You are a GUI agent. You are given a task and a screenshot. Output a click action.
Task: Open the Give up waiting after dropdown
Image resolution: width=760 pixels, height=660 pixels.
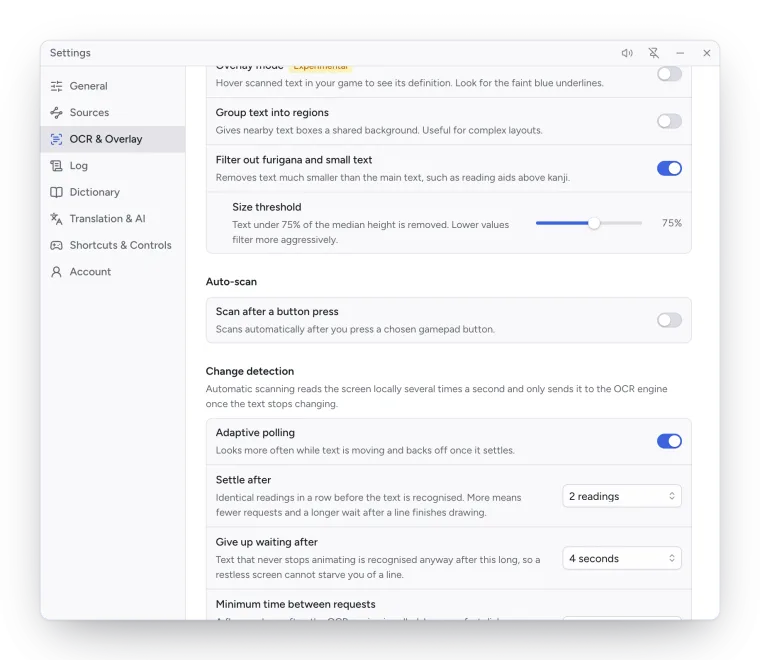(x=622, y=559)
